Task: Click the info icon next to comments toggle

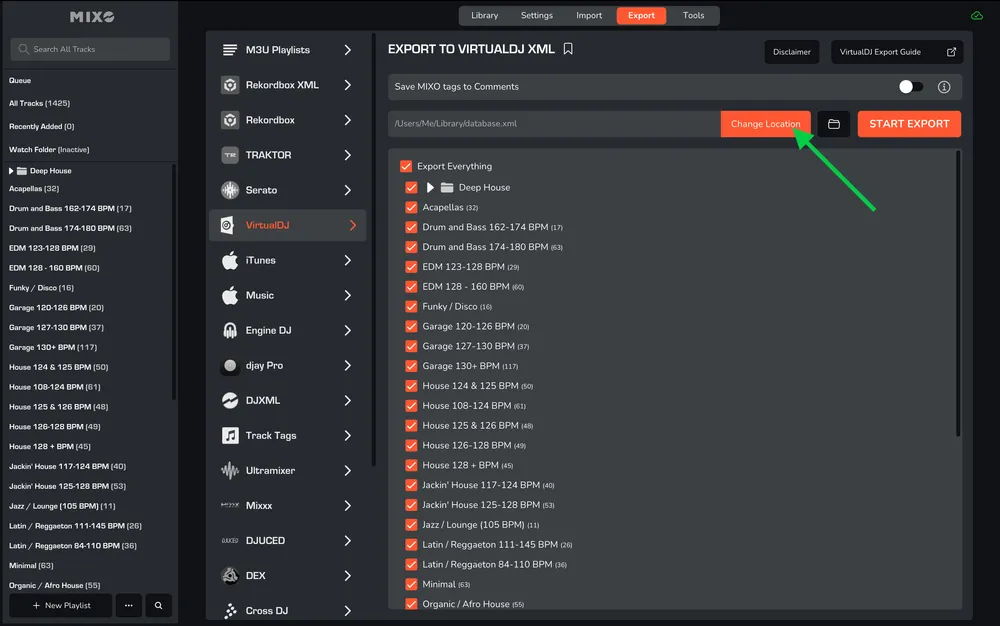Action: [x=943, y=87]
